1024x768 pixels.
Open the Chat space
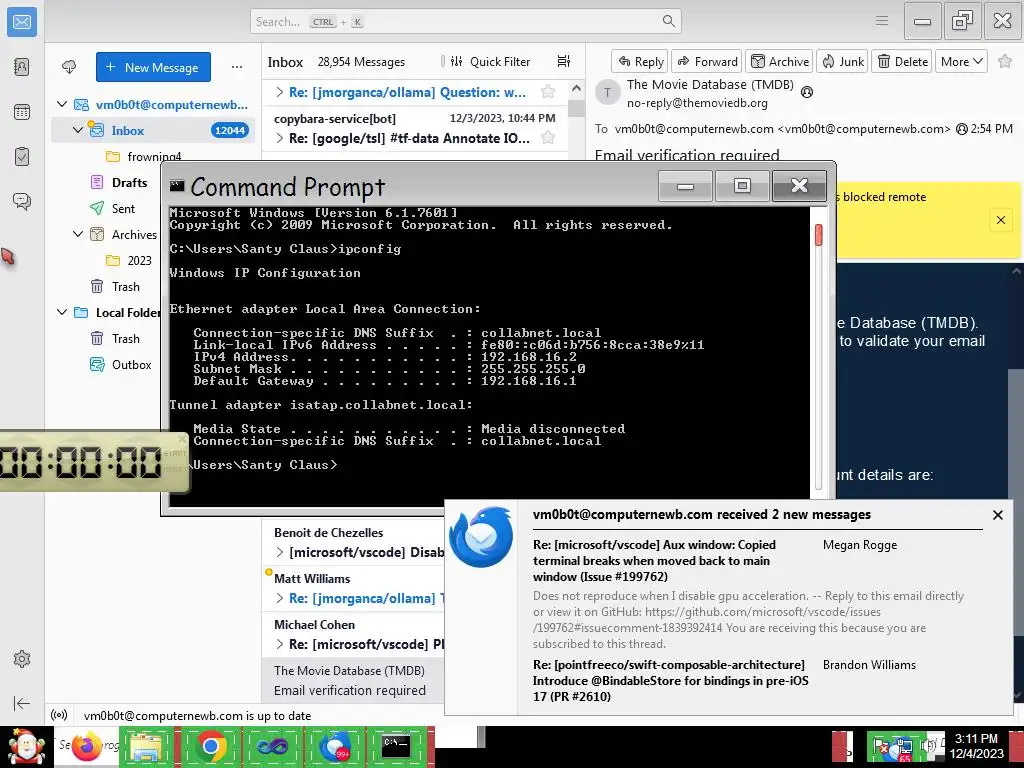pos(22,201)
